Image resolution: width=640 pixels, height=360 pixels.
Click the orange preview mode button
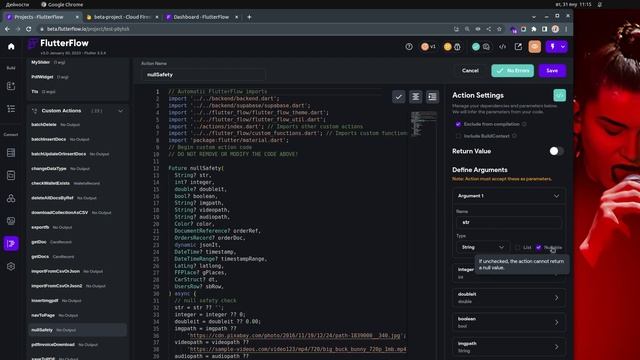[535, 47]
